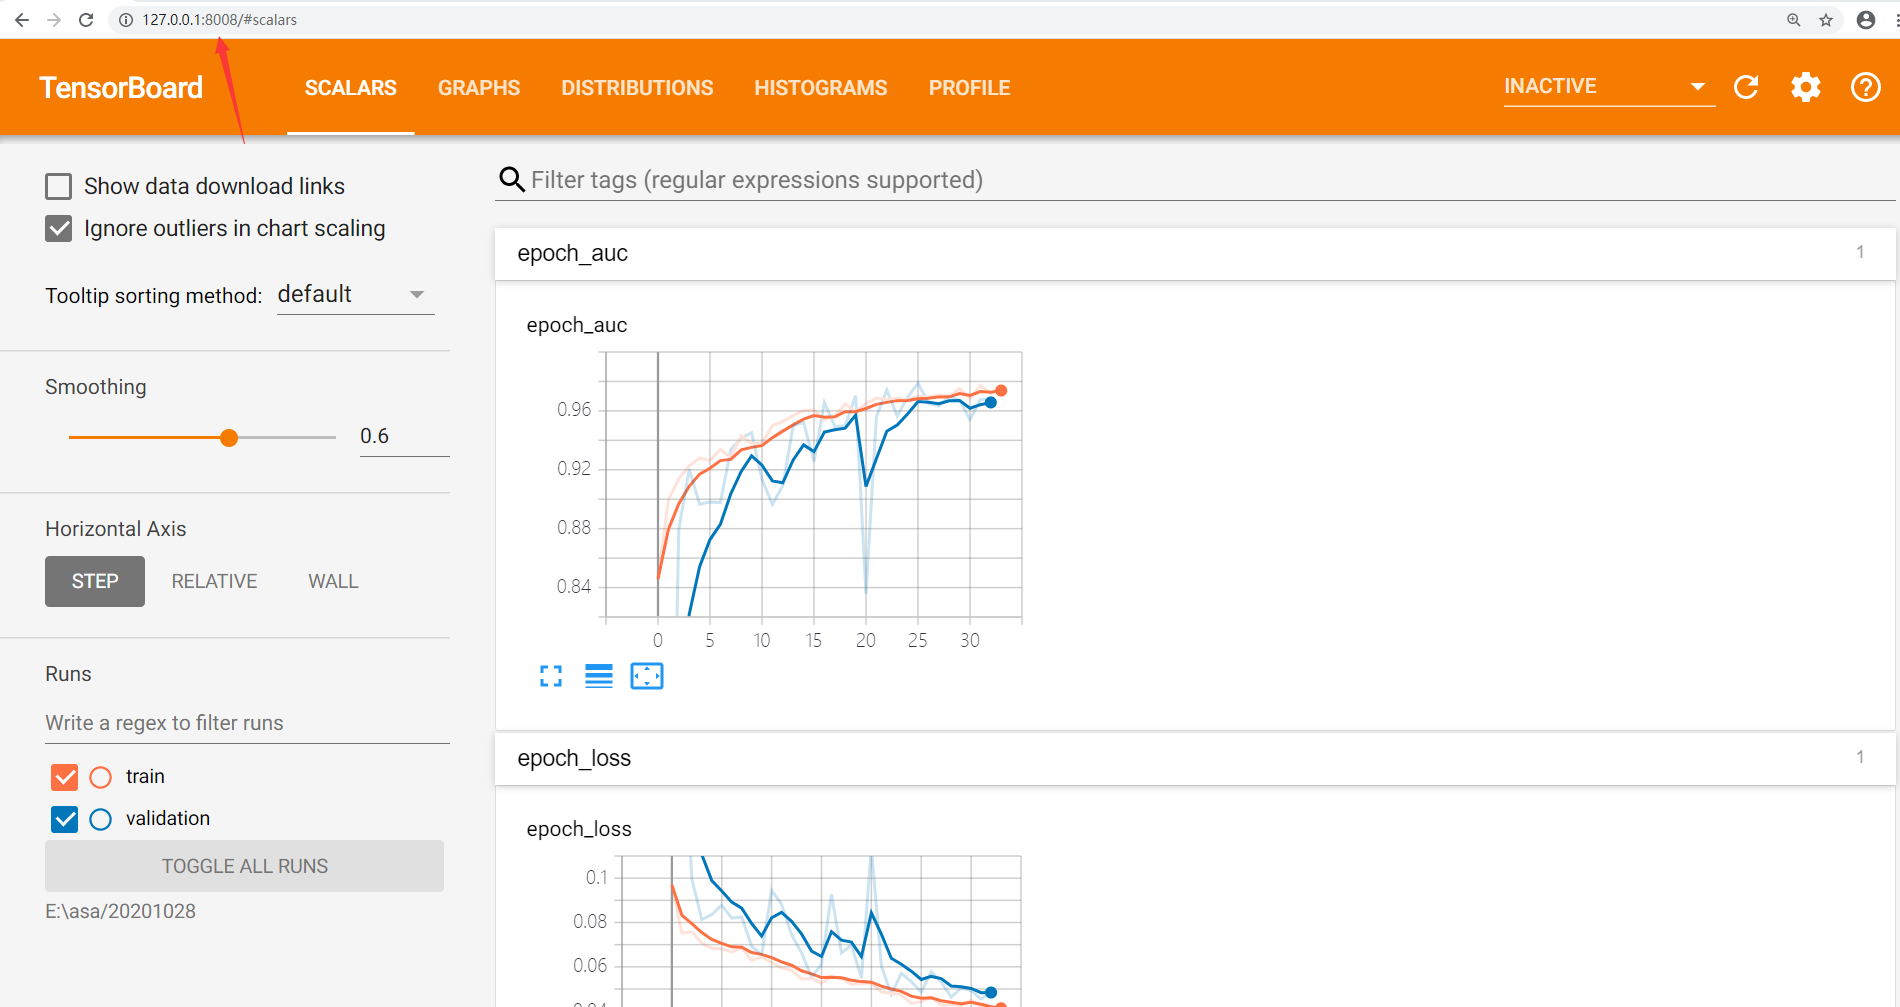Viewport: 1900px width, 1007px height.
Task: Click the filter tags magnifier icon
Action: [511, 180]
